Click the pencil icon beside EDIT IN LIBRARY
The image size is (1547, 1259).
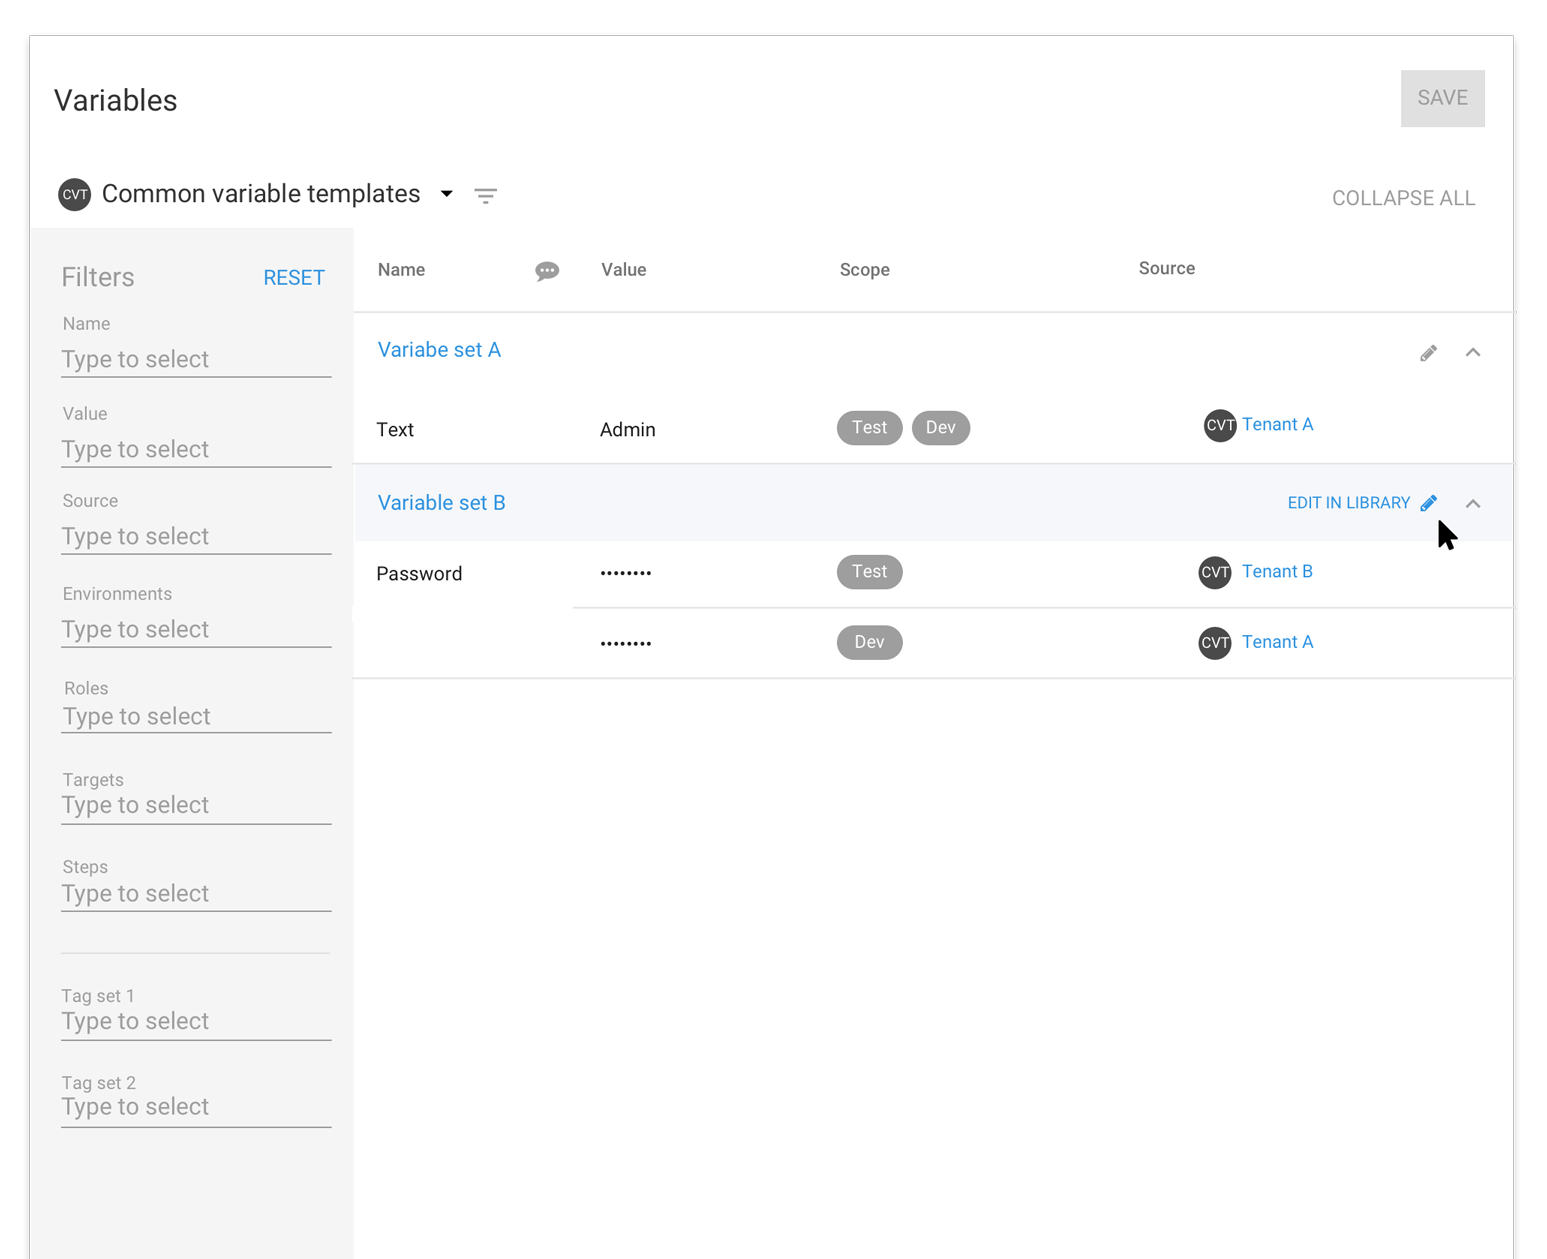pyautogui.click(x=1428, y=503)
